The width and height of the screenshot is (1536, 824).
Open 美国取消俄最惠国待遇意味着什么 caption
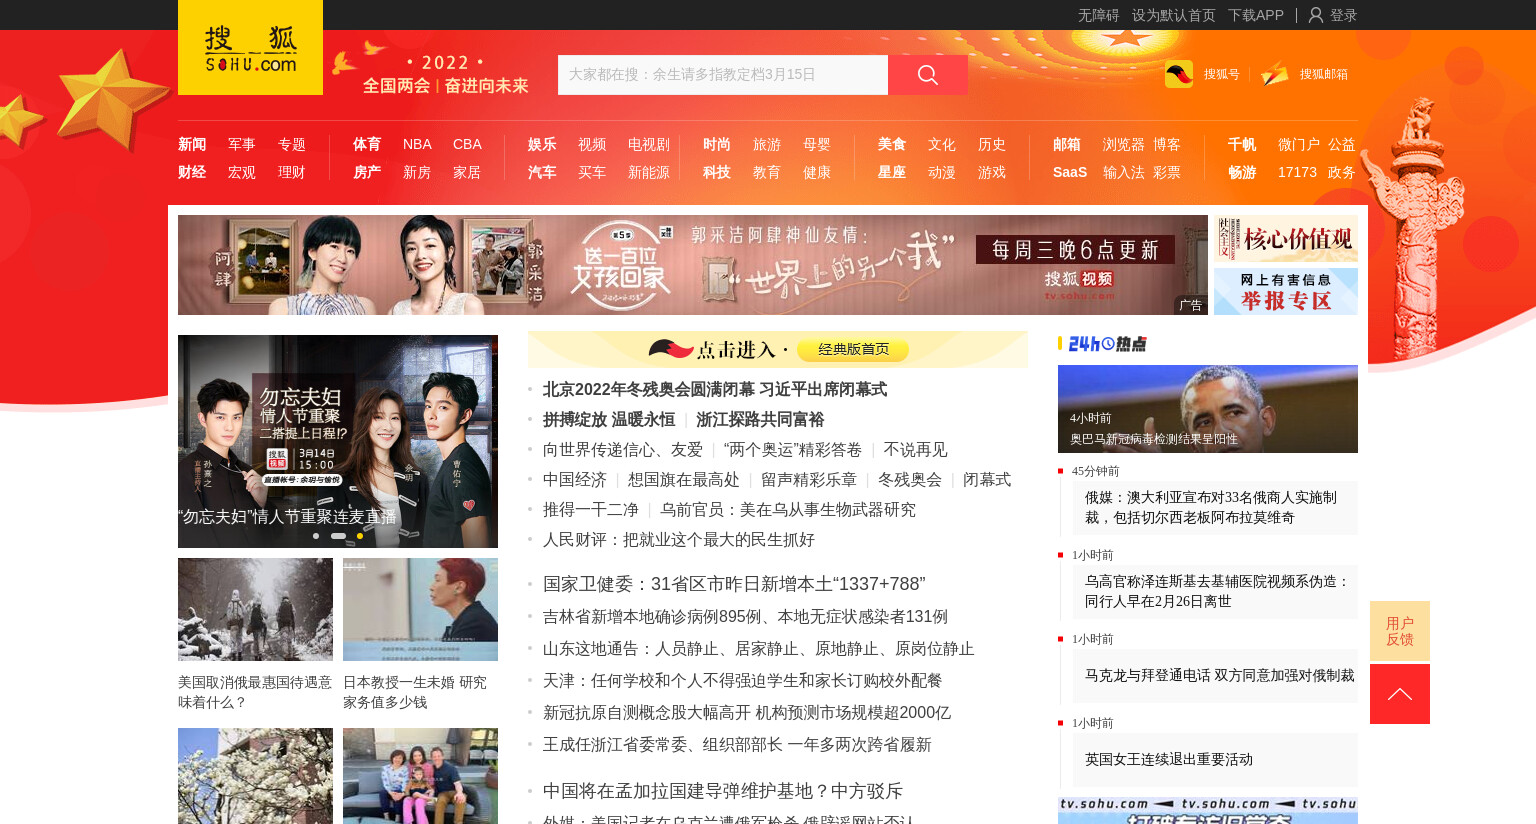(x=255, y=692)
